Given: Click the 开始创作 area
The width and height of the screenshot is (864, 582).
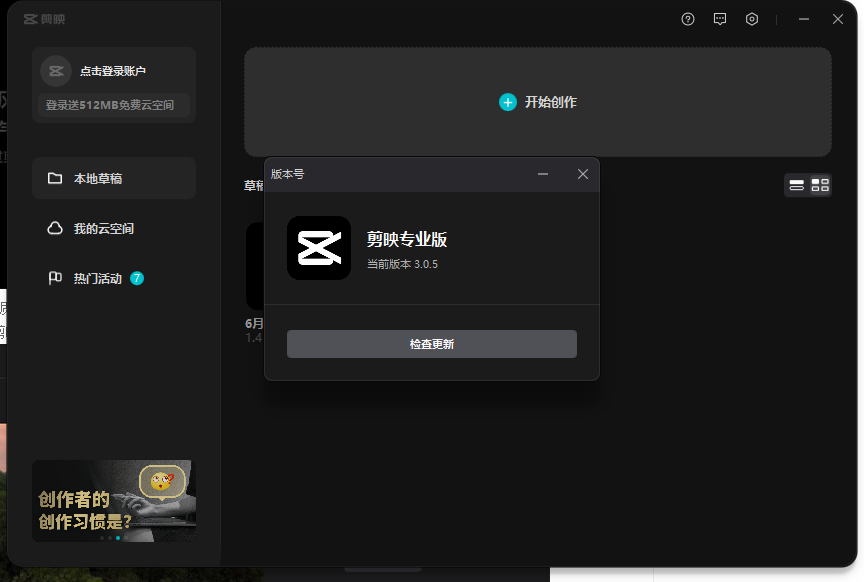Looking at the screenshot, I should click(x=538, y=102).
